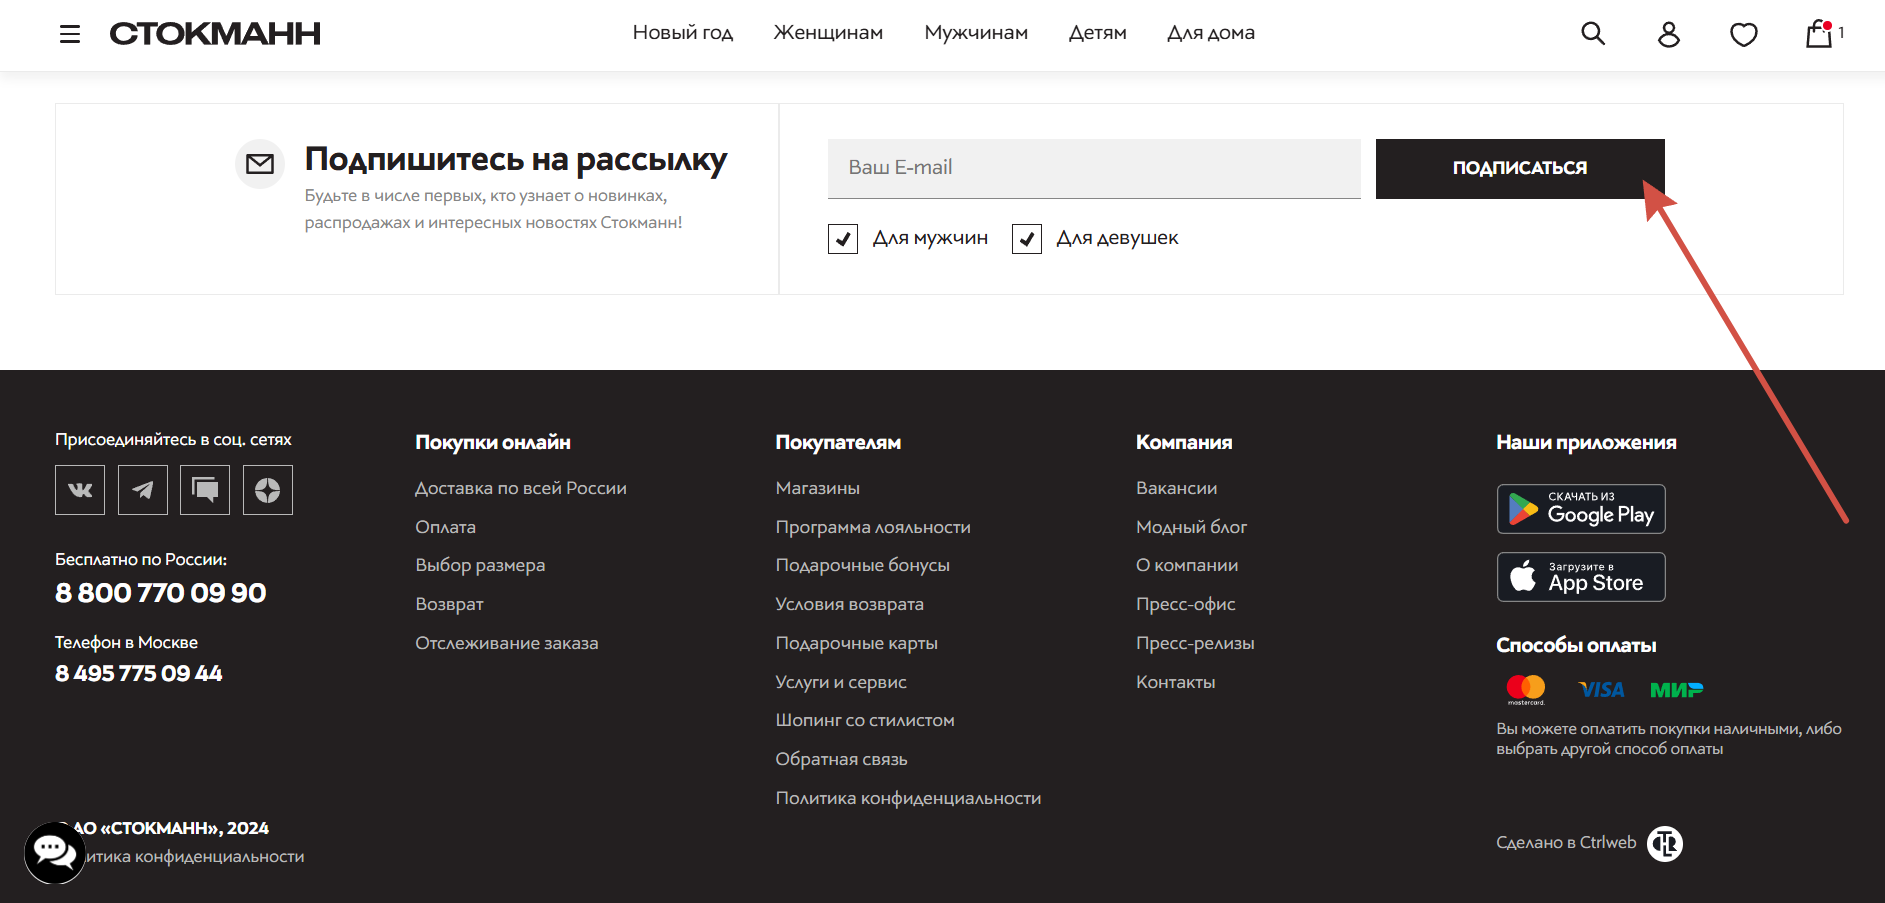Uncheck the Для девушек checkbox
Viewport: 1885px width, 903px height.
pyautogui.click(x=1027, y=239)
